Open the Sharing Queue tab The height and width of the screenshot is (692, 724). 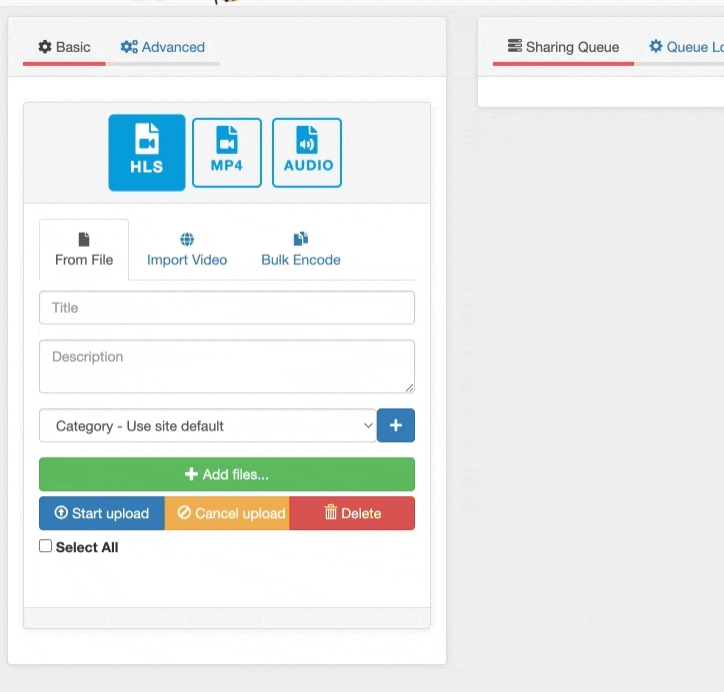[x=563, y=47]
